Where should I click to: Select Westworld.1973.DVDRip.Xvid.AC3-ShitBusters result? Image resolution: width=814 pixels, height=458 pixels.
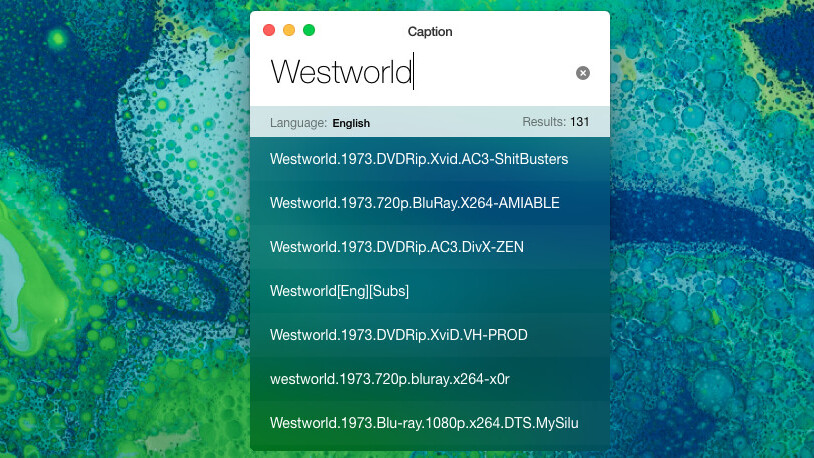tap(419, 159)
